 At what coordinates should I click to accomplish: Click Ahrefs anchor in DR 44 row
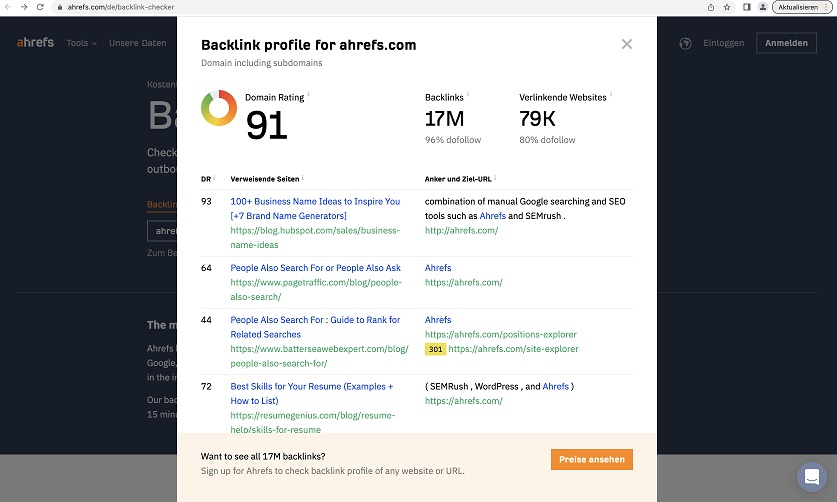(438, 319)
